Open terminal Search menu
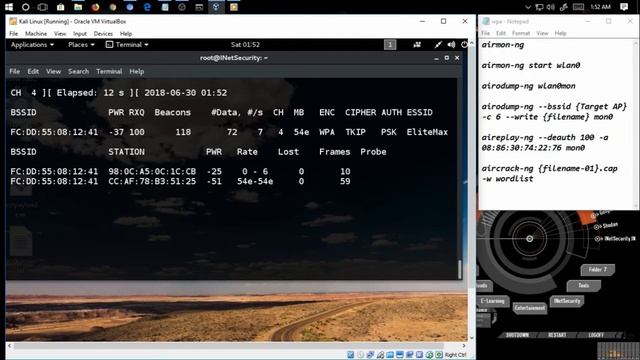This screenshot has width=640, height=360. click(78, 71)
